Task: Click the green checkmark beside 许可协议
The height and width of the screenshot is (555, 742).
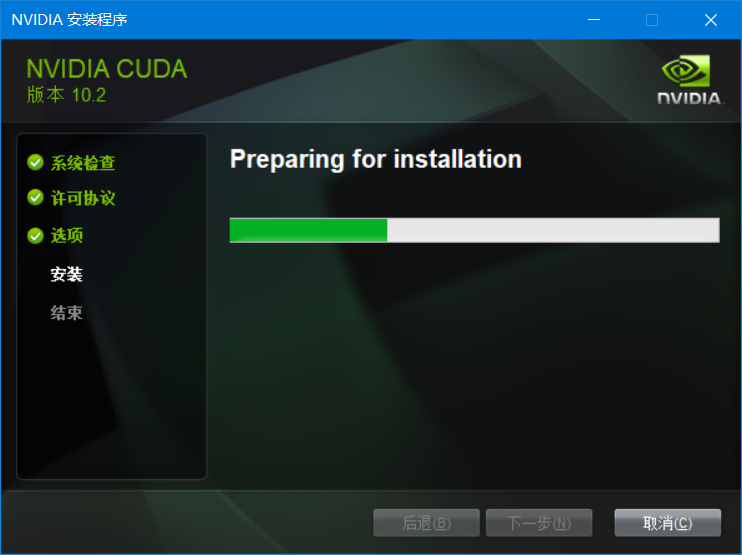Action: point(35,197)
